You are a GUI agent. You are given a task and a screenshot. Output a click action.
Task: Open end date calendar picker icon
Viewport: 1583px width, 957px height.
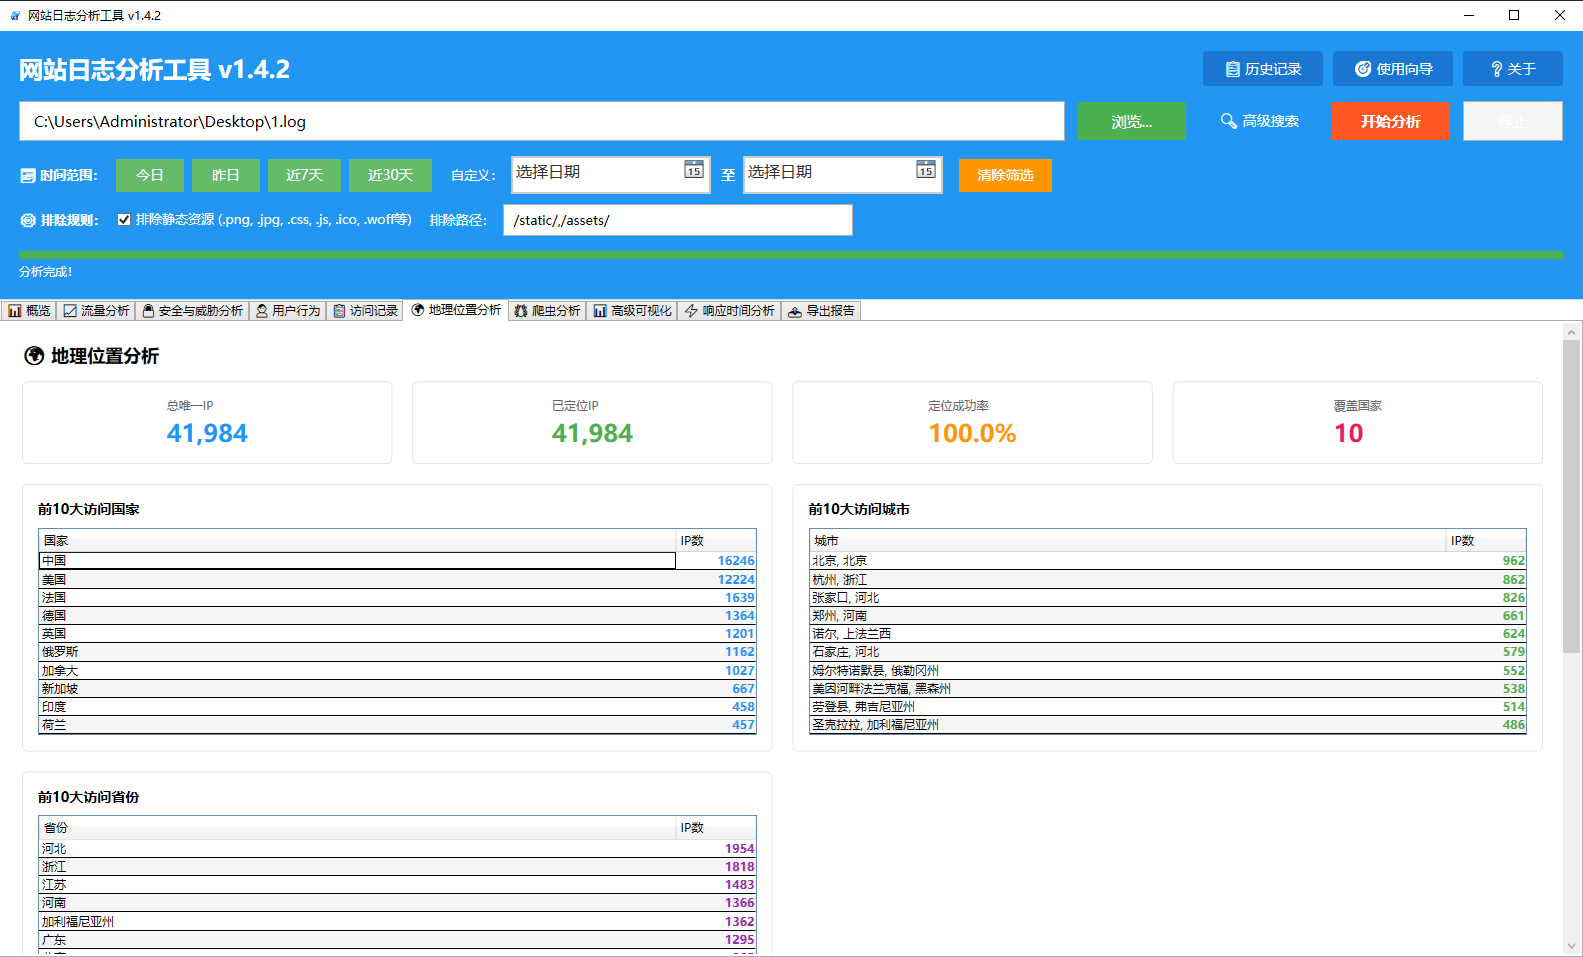925,170
